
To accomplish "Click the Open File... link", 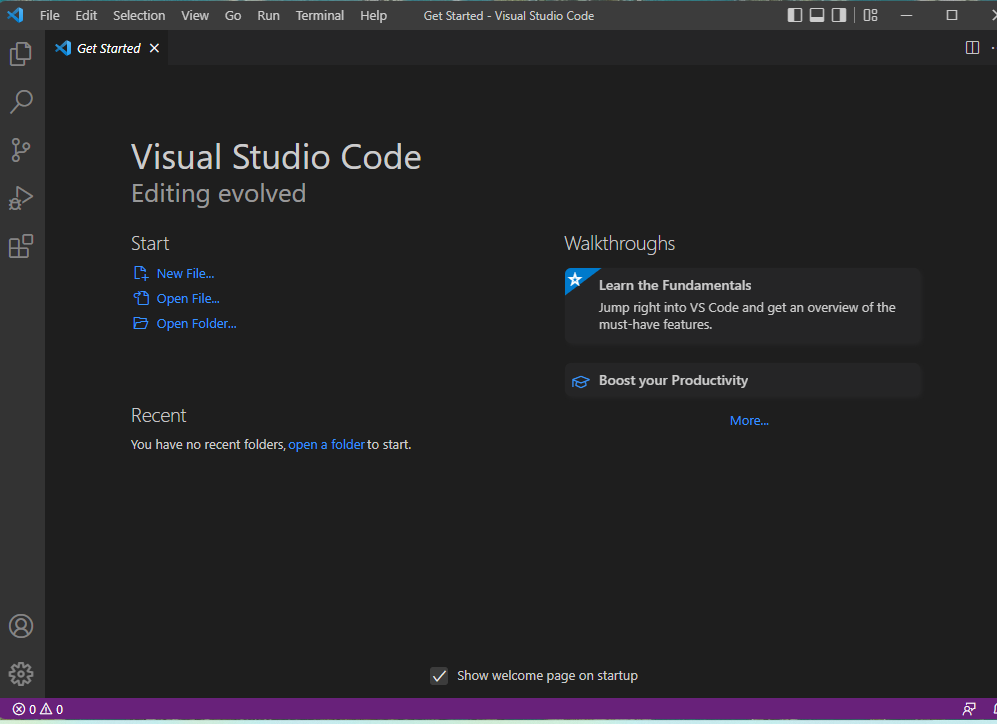I will [x=188, y=298].
